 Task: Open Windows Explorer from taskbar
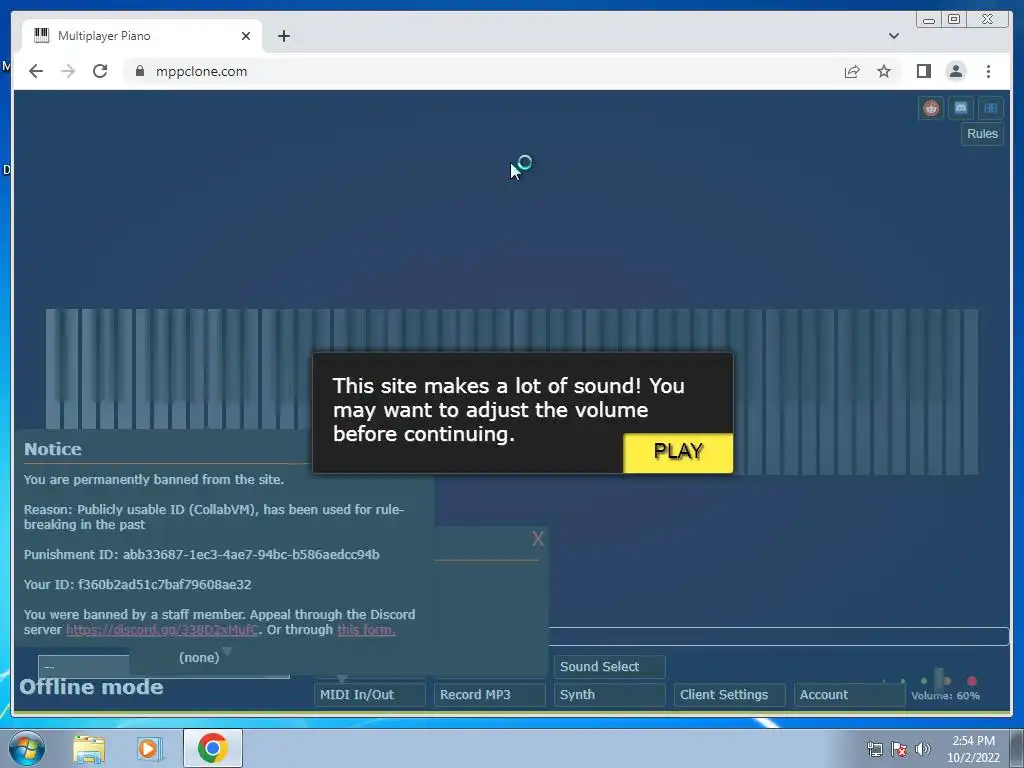[89, 748]
